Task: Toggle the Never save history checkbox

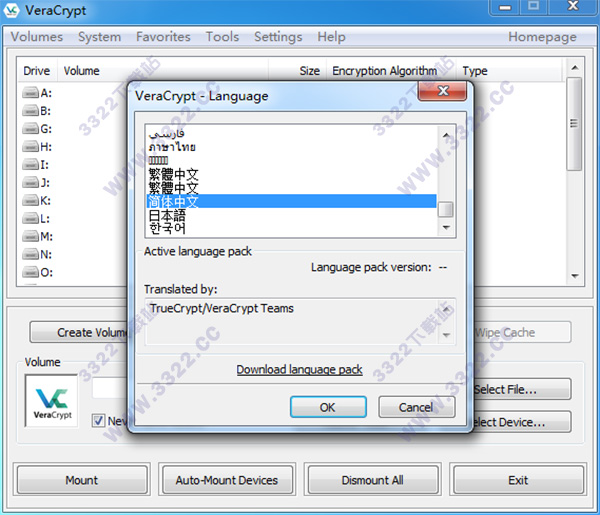Action: click(98, 420)
